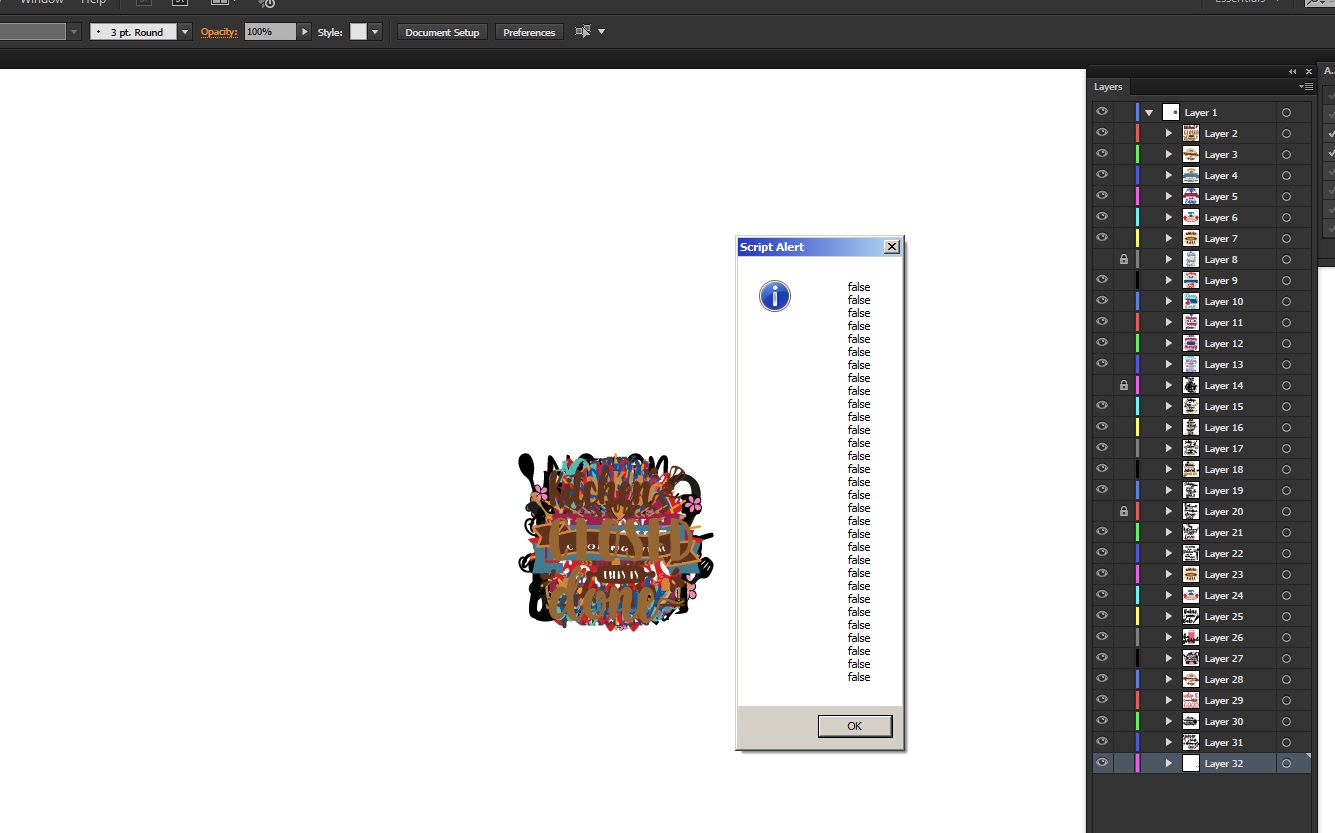Viewport: 1335px width, 833px height.
Task: Click OK in the Script Alert dialog
Action: tap(854, 726)
